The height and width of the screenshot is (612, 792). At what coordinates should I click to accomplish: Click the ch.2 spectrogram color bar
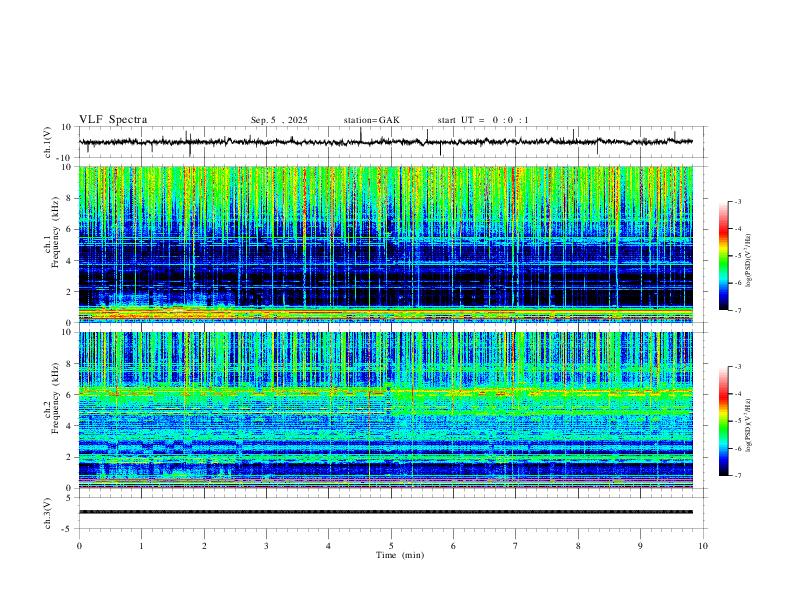point(723,421)
